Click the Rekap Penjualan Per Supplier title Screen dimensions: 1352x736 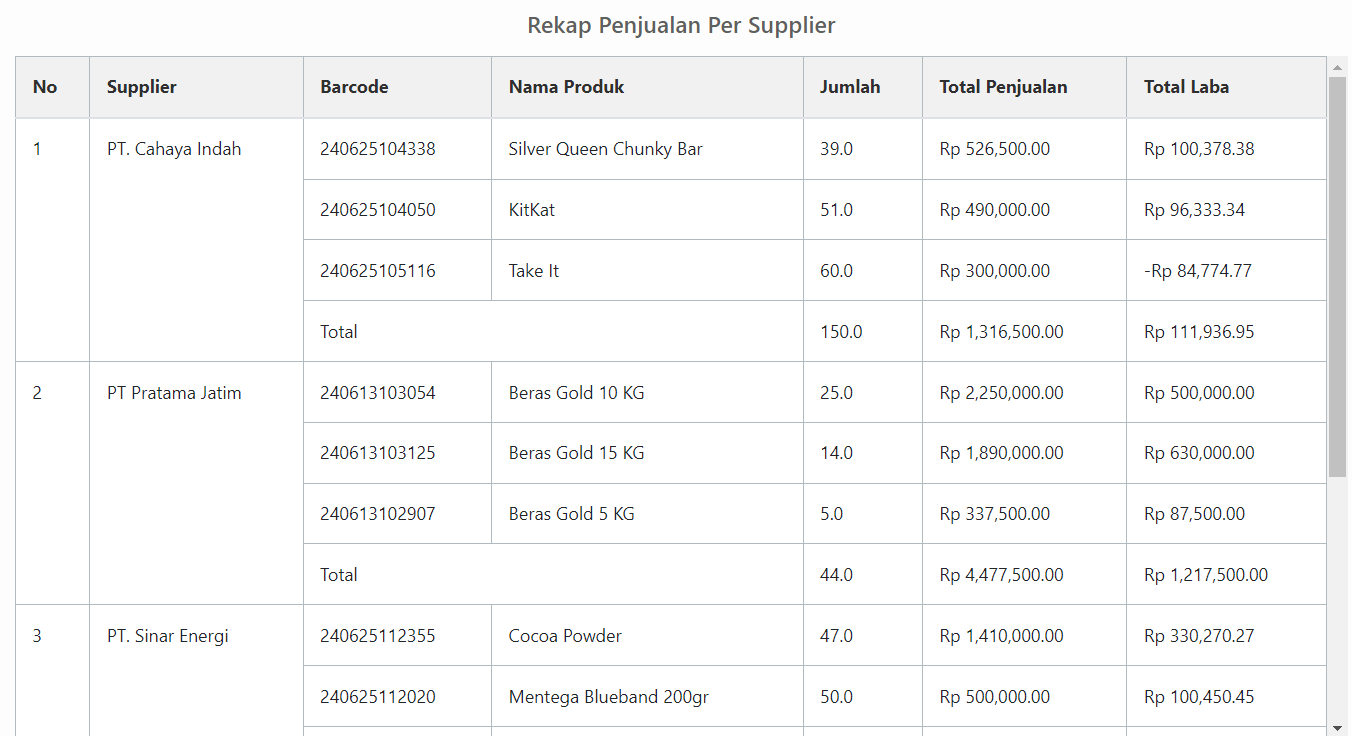click(681, 25)
